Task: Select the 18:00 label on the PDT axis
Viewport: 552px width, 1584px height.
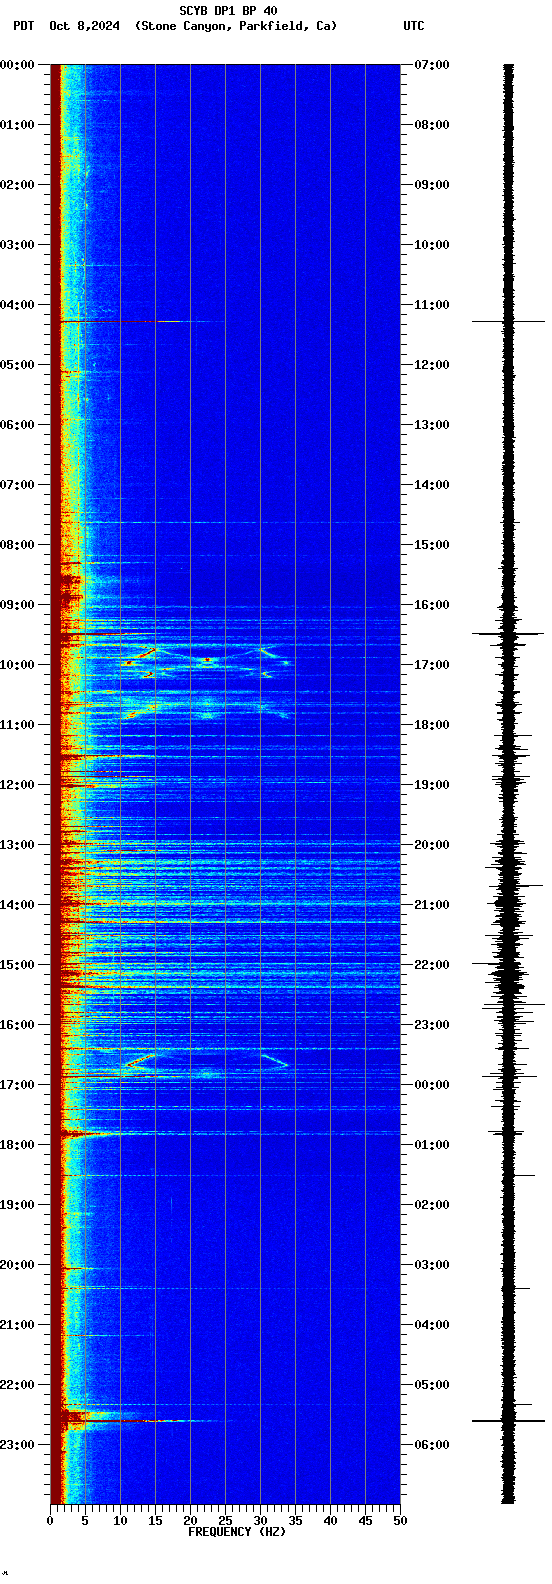Action: [x=18, y=1145]
